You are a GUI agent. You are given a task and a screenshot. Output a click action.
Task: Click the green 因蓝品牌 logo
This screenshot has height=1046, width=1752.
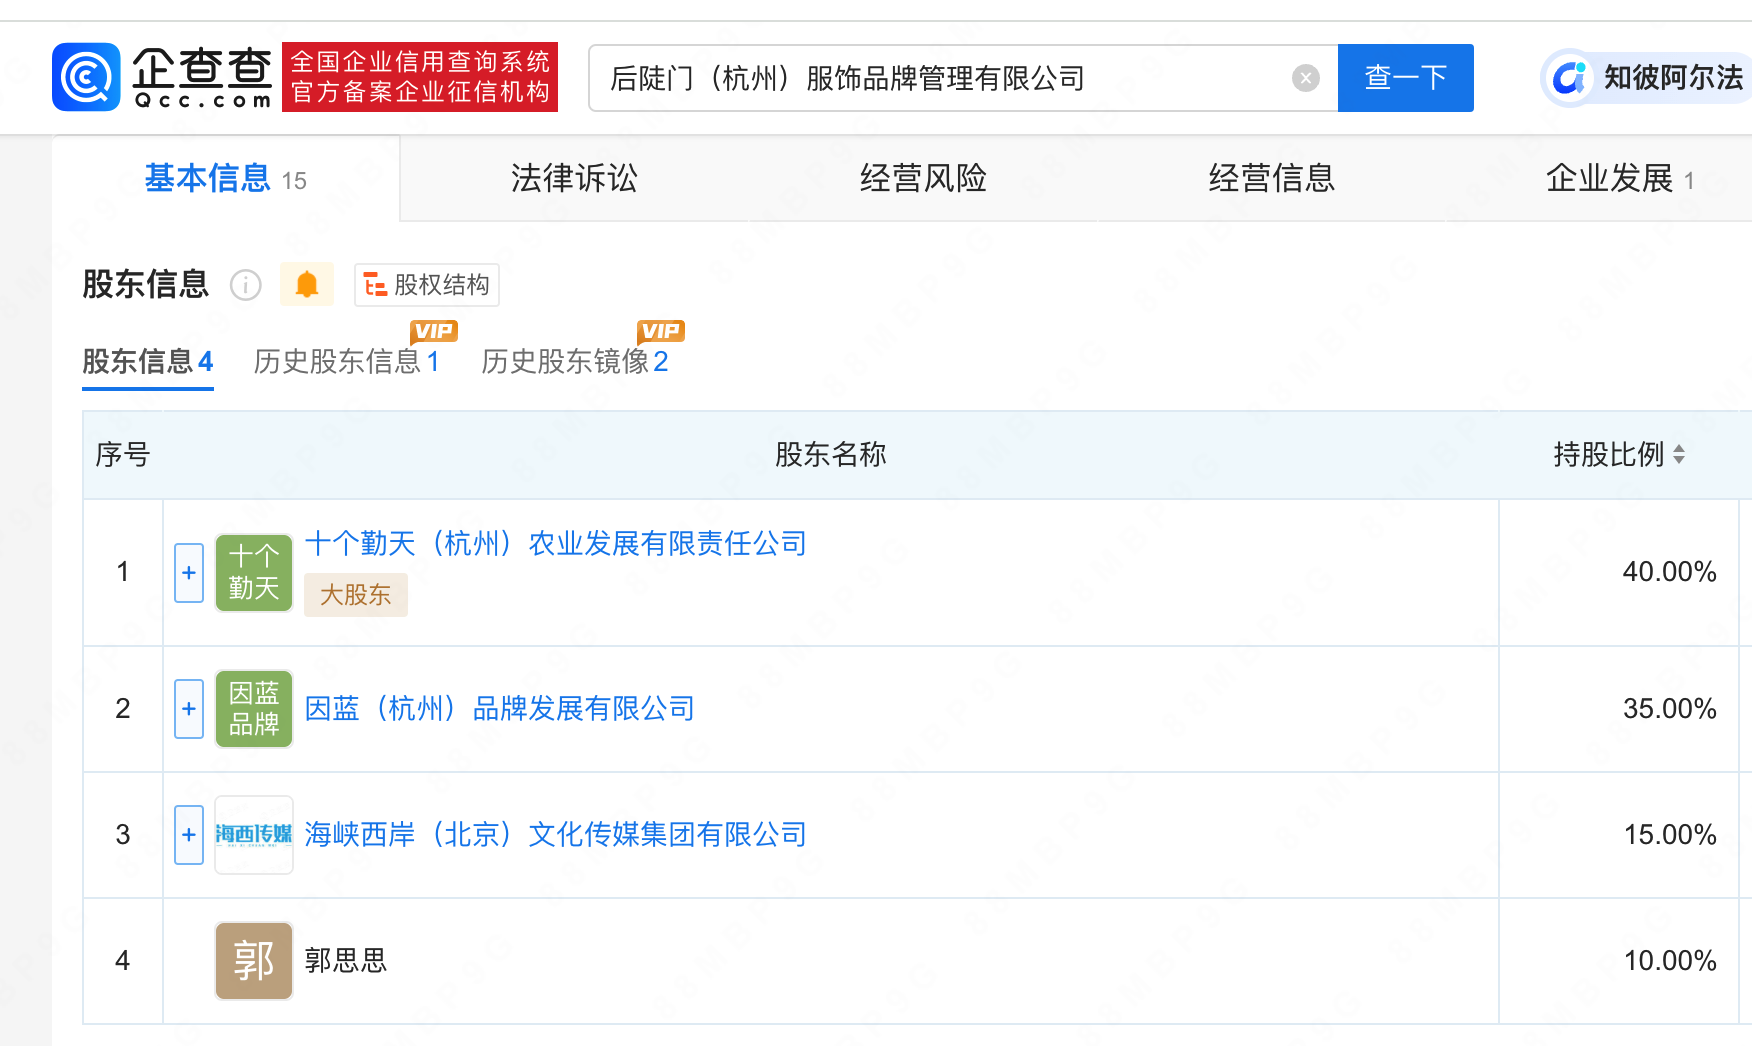(x=254, y=709)
